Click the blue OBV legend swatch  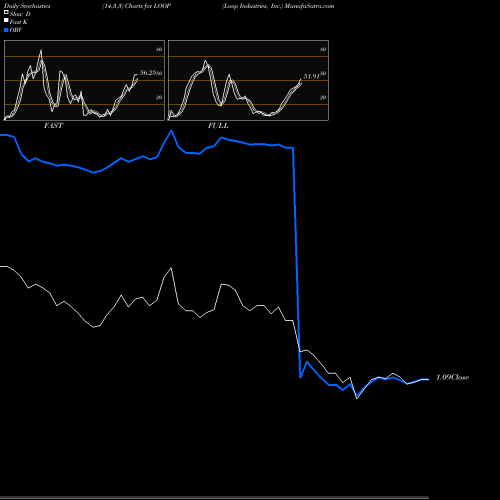coord(6,30)
